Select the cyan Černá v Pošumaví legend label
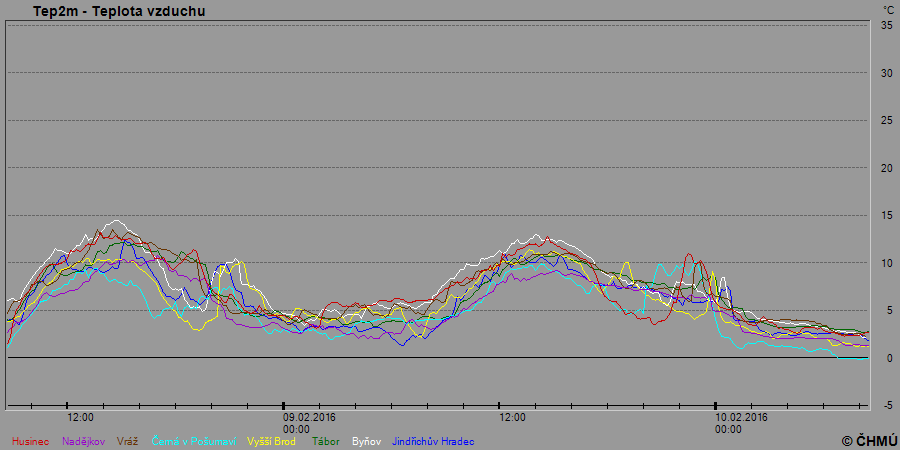Viewport: 900px width, 450px height. pyautogui.click(x=194, y=441)
